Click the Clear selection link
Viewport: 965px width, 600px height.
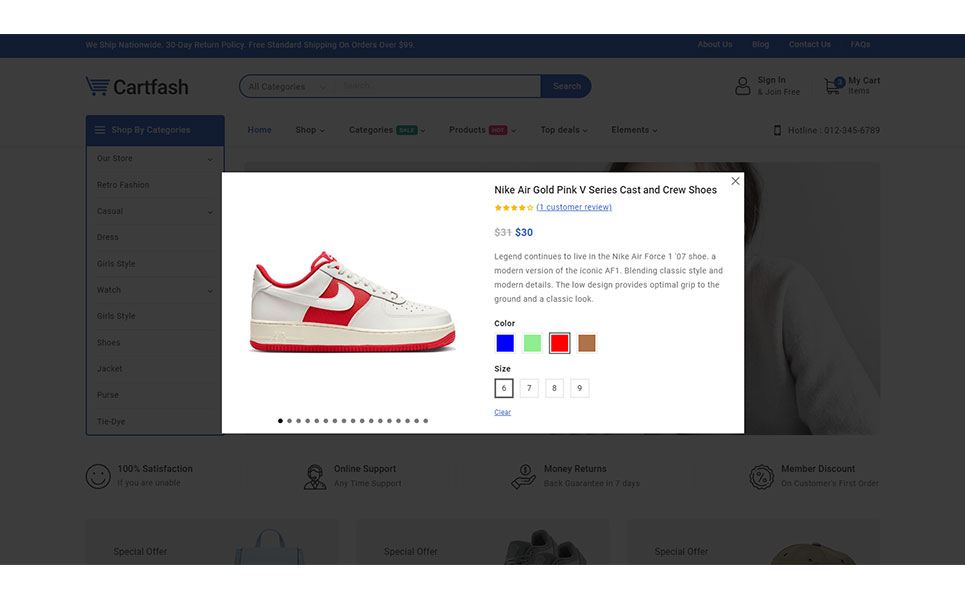pyautogui.click(x=502, y=412)
